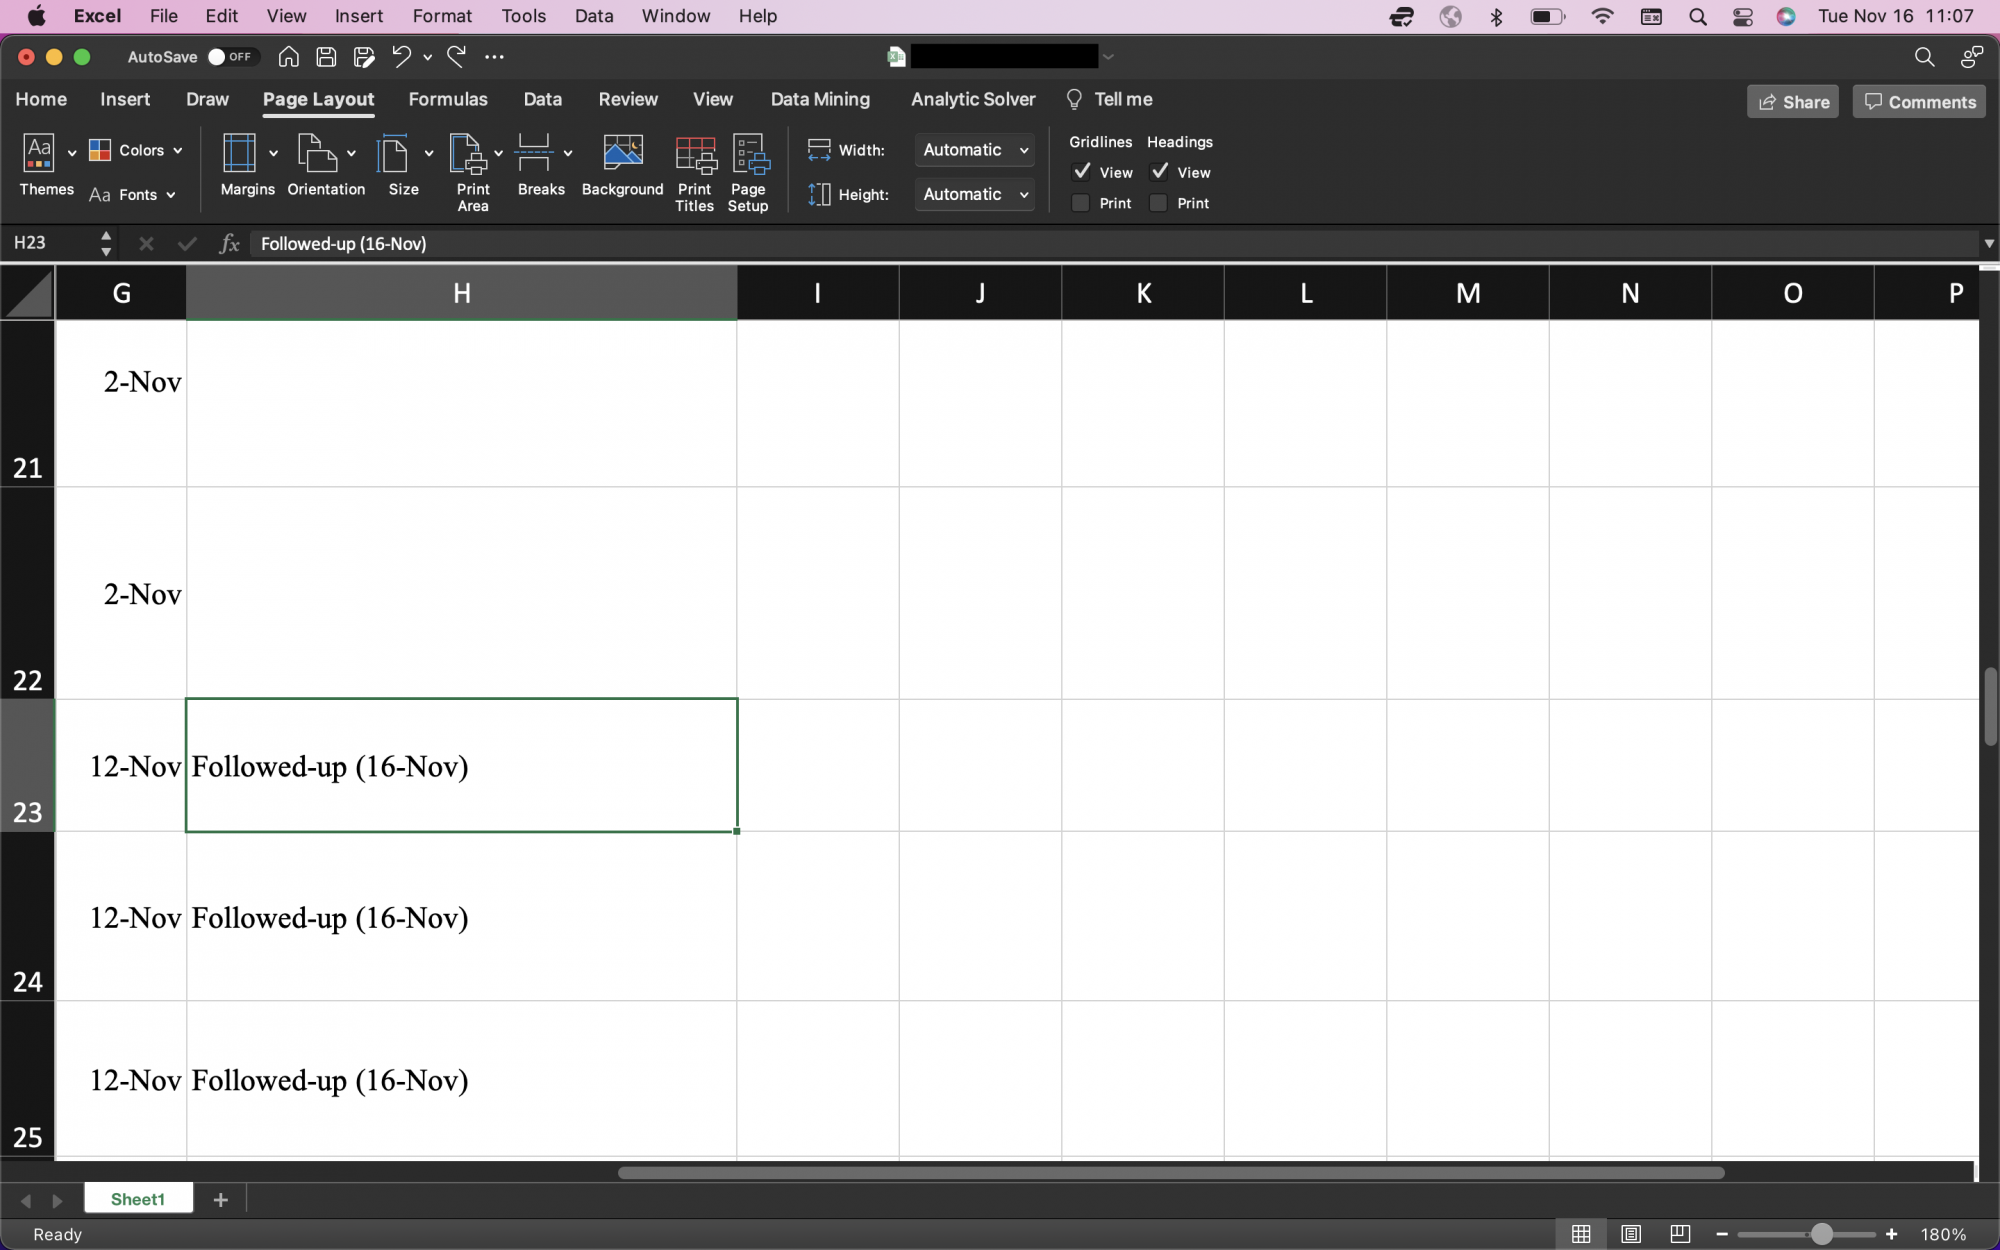Switch to the Formulas ribbon tab
This screenshot has width=2000, height=1250.
pos(447,99)
